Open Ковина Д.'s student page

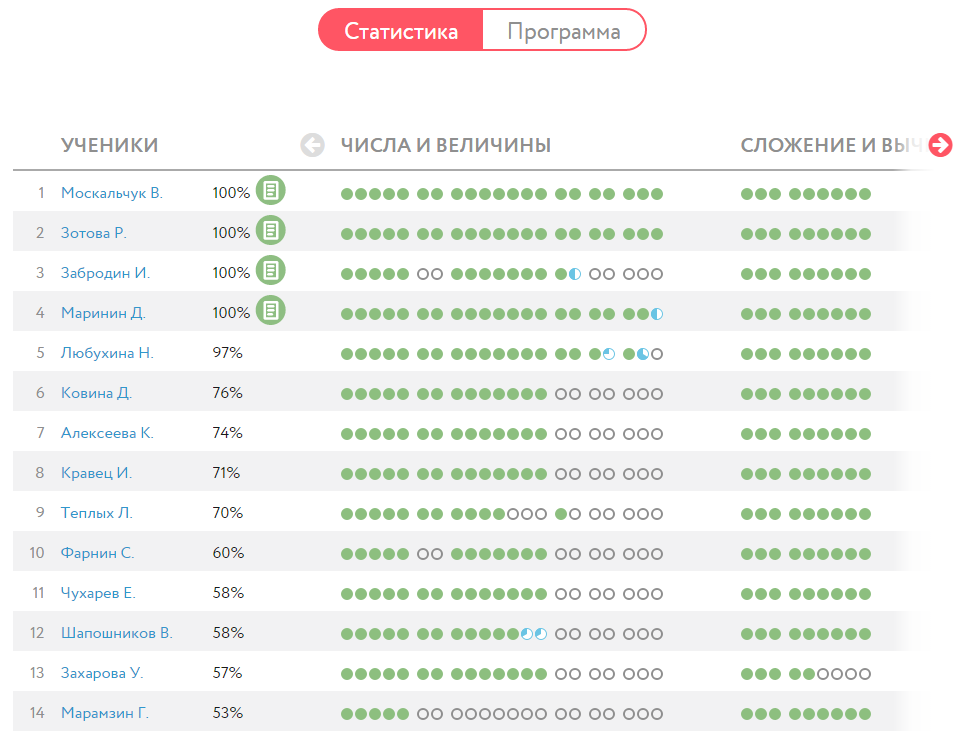[x=96, y=392]
